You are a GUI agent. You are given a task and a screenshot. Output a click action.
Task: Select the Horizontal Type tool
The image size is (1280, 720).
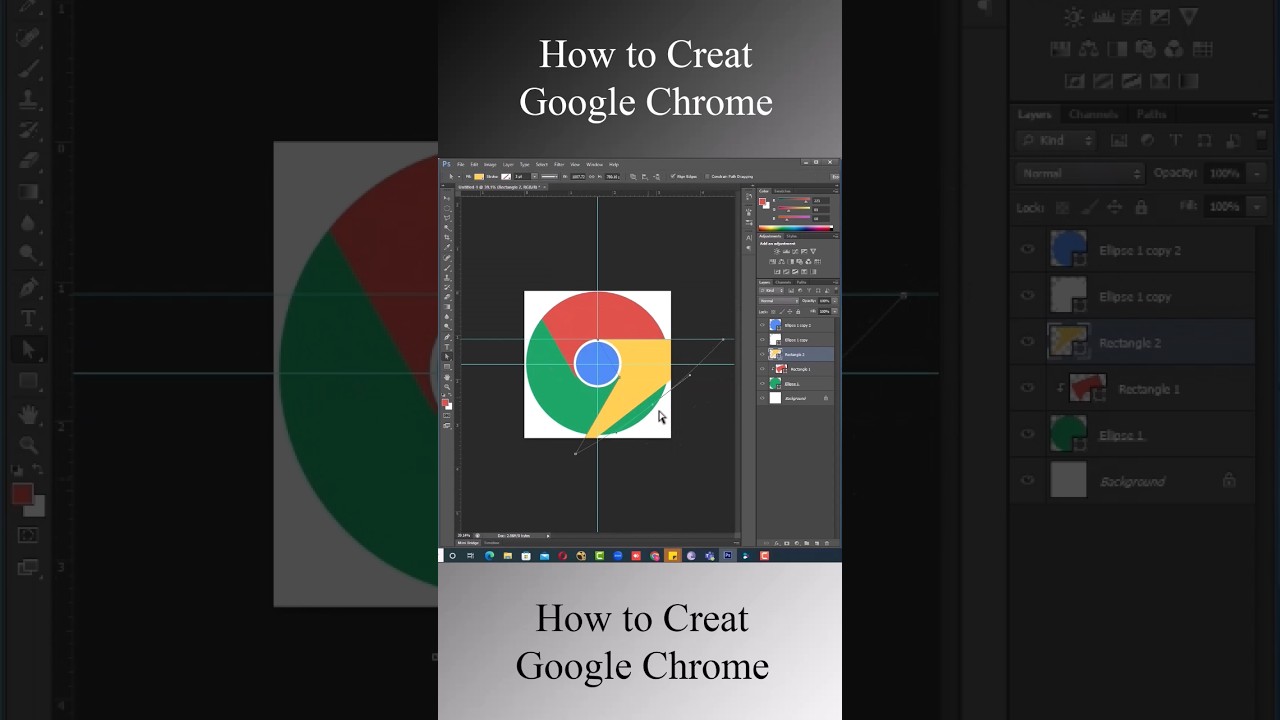[447, 347]
